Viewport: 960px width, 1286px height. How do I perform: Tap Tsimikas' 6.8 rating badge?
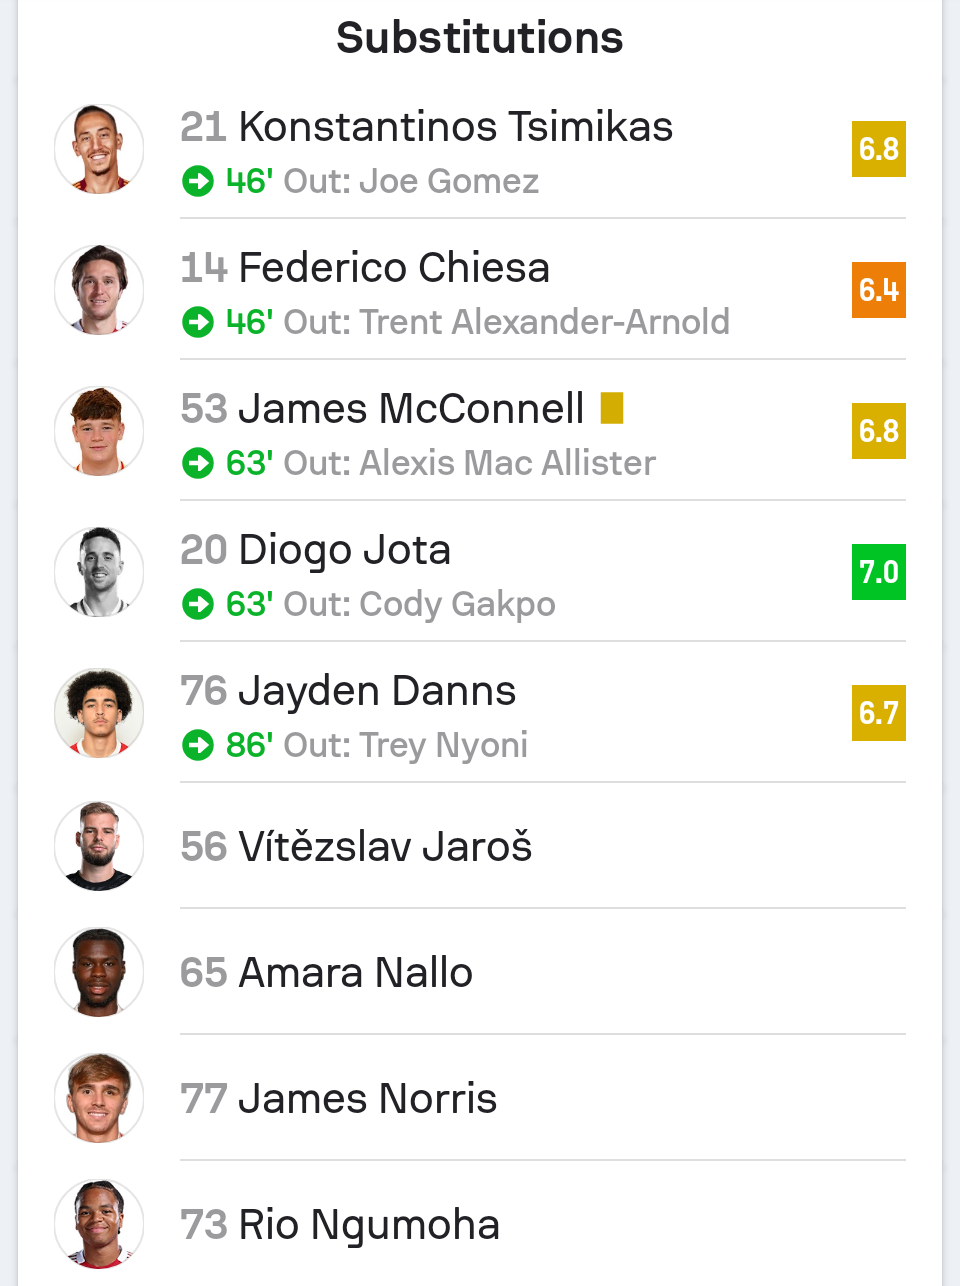click(x=878, y=149)
